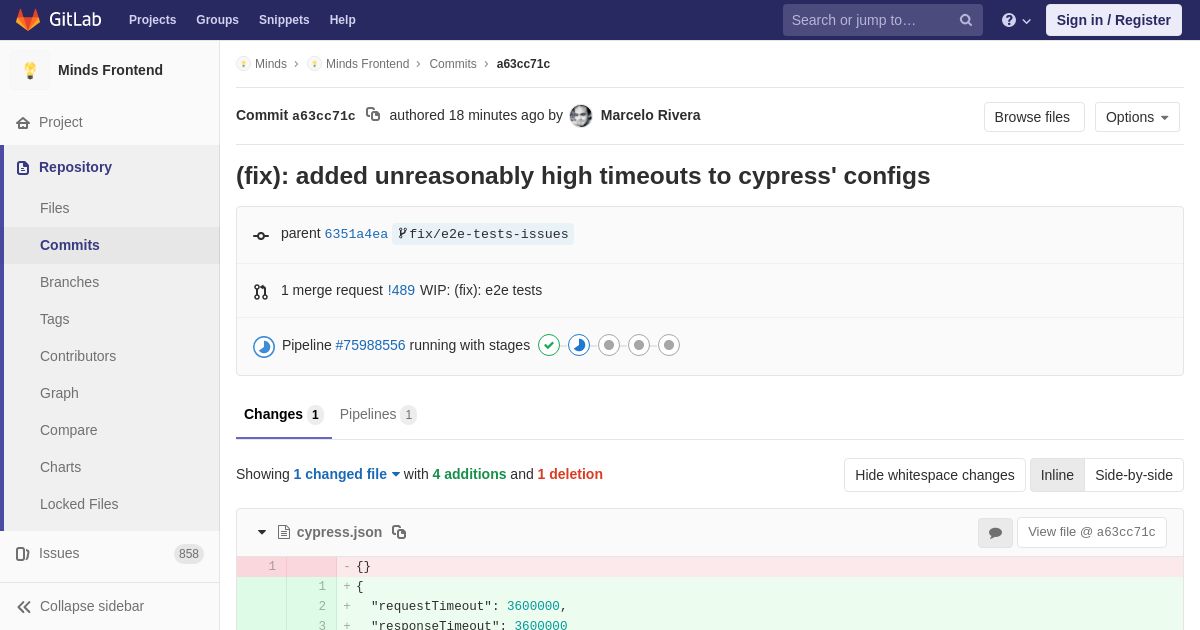Click the cypress.json file name
Screen dimensions: 1200x630
(339, 532)
